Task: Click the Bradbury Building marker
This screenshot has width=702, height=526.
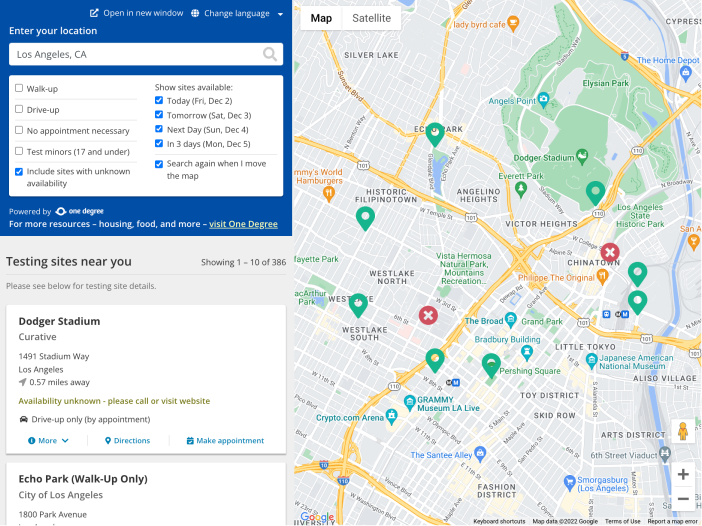Action: [x=527, y=353]
